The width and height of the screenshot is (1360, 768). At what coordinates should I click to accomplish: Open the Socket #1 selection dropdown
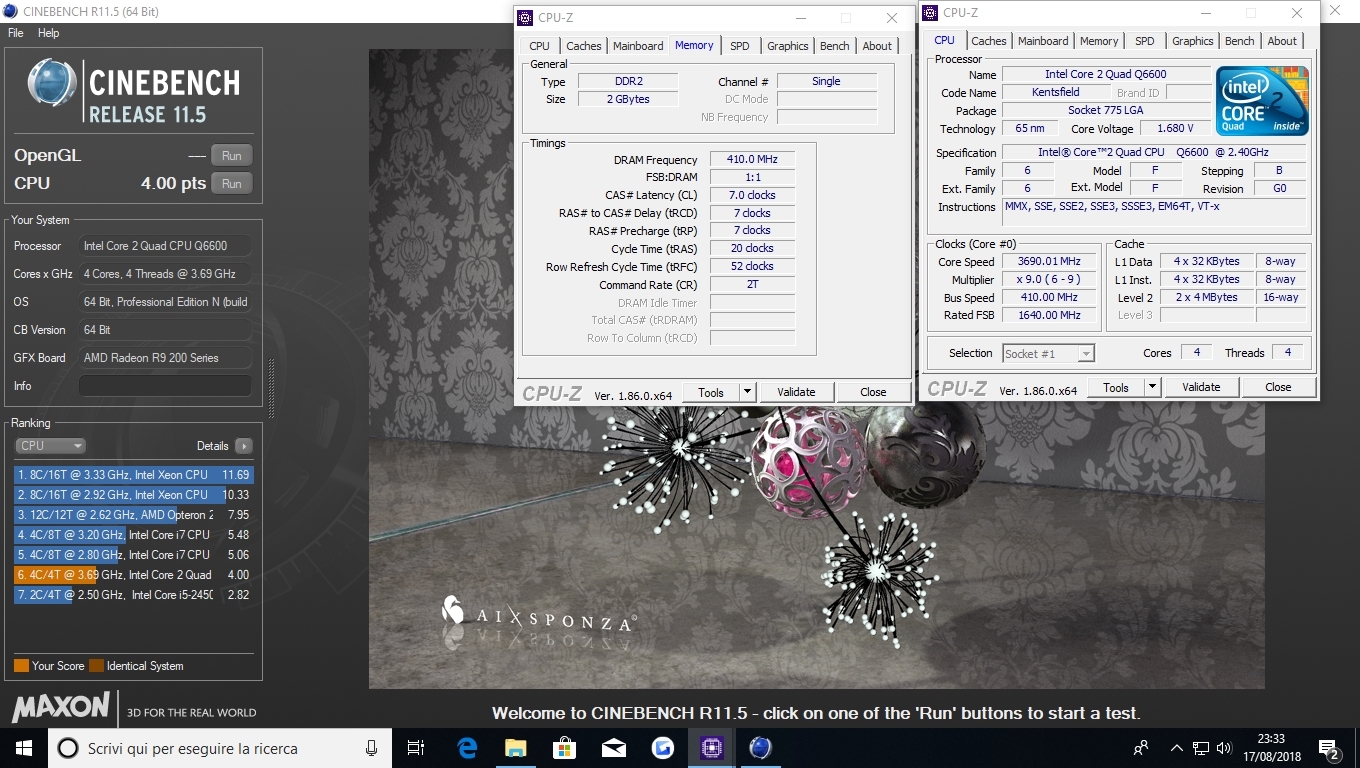point(1048,353)
